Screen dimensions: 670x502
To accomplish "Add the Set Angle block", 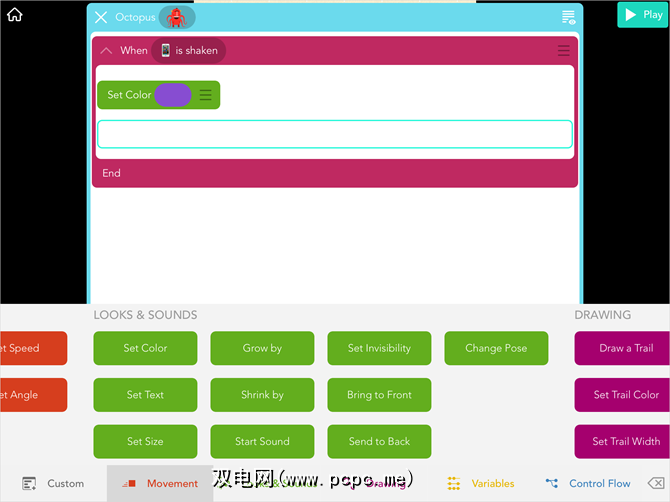I will coord(33,395).
